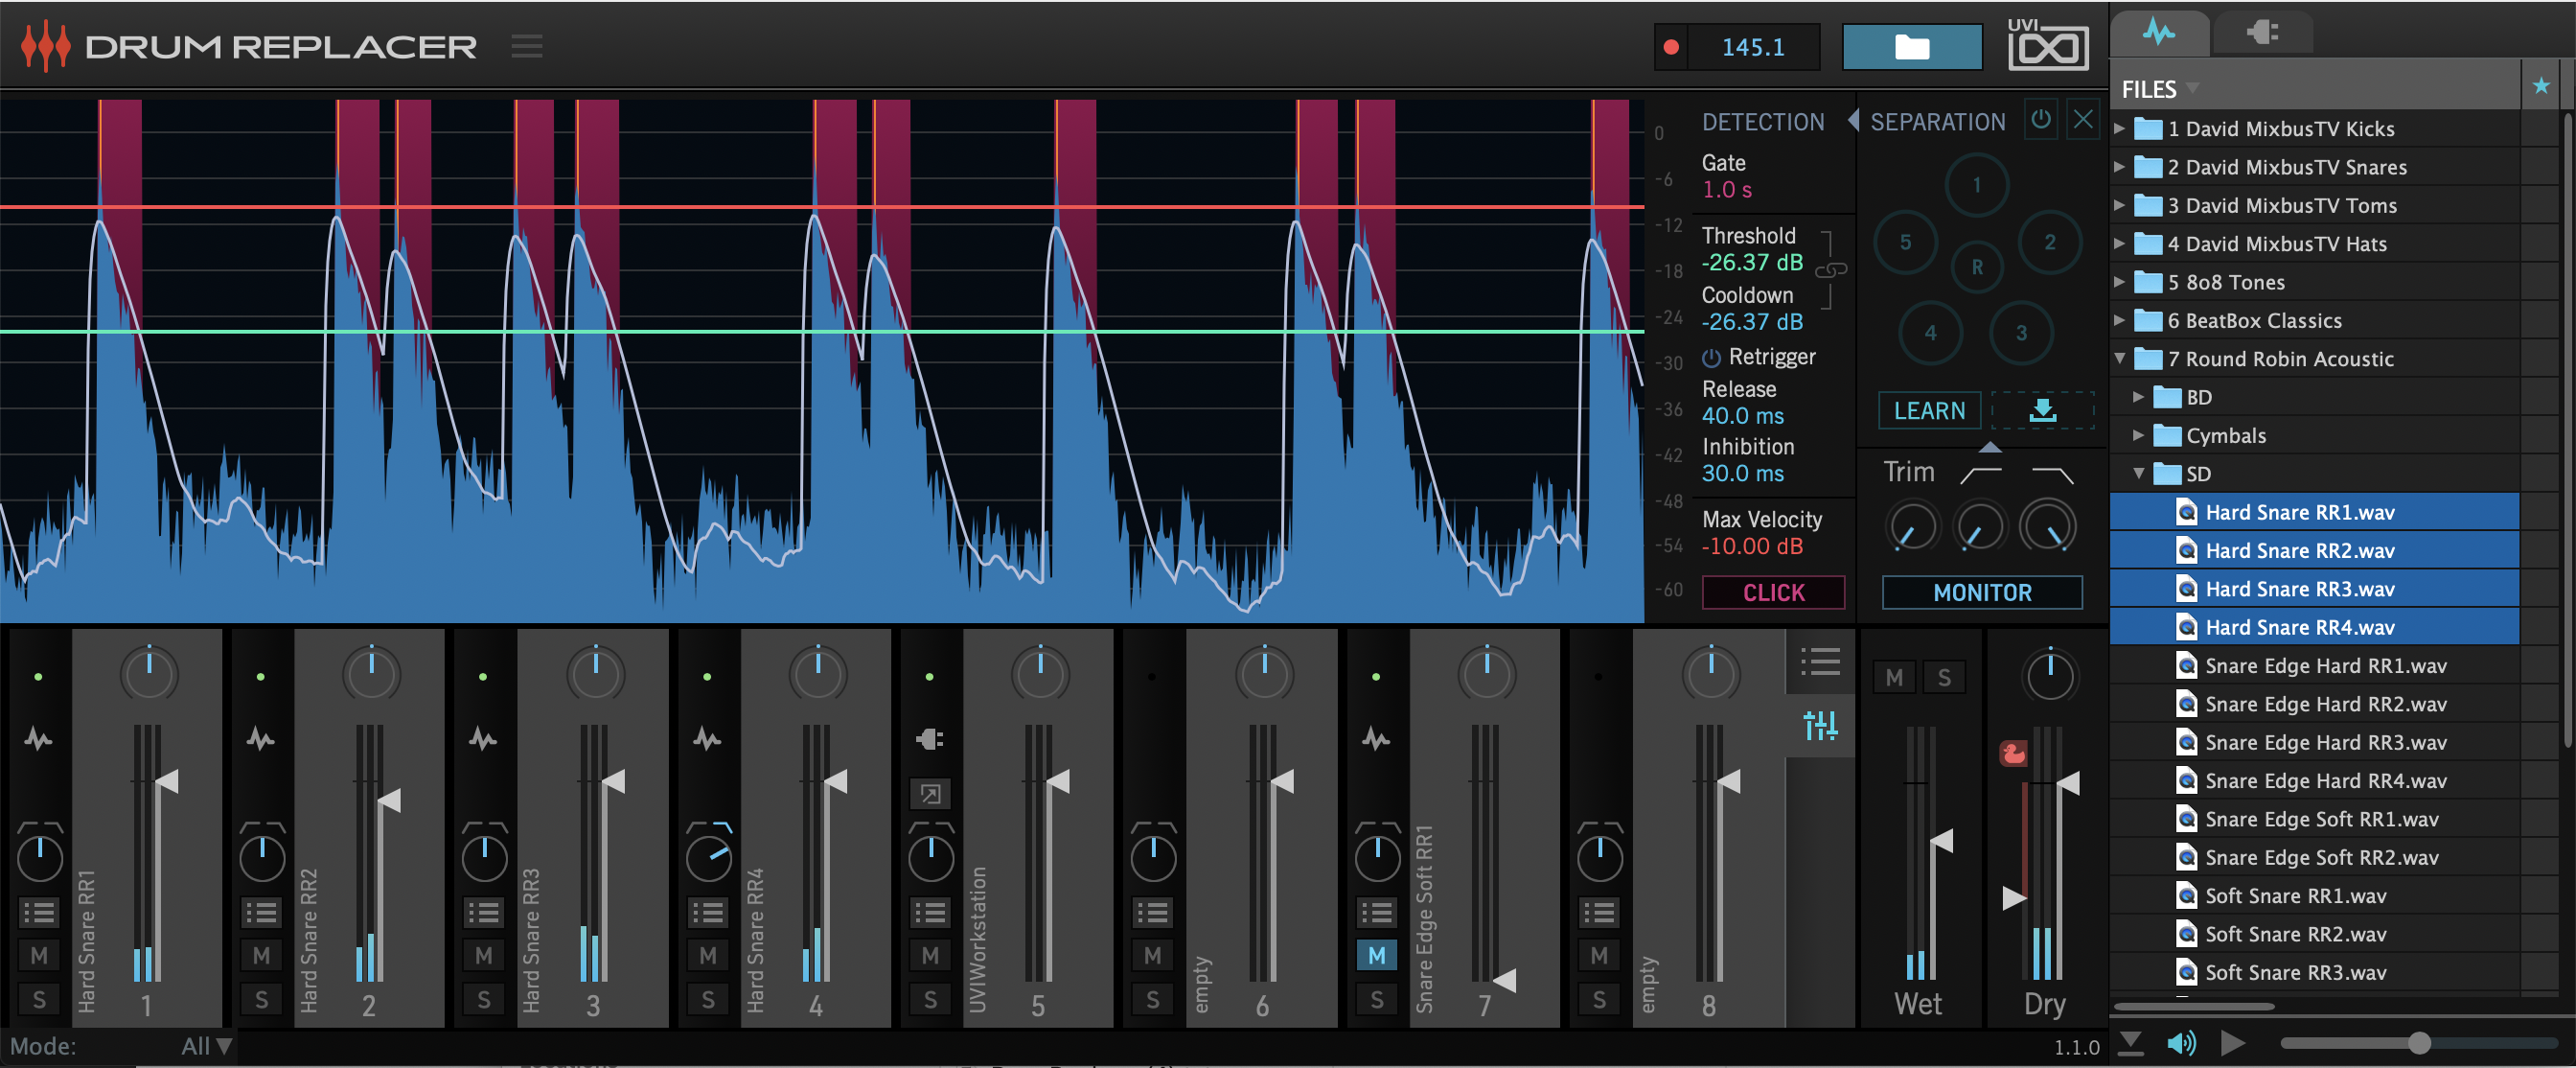The image size is (2576, 1068).
Task: Click the MONITOR button
Action: [x=1982, y=592]
